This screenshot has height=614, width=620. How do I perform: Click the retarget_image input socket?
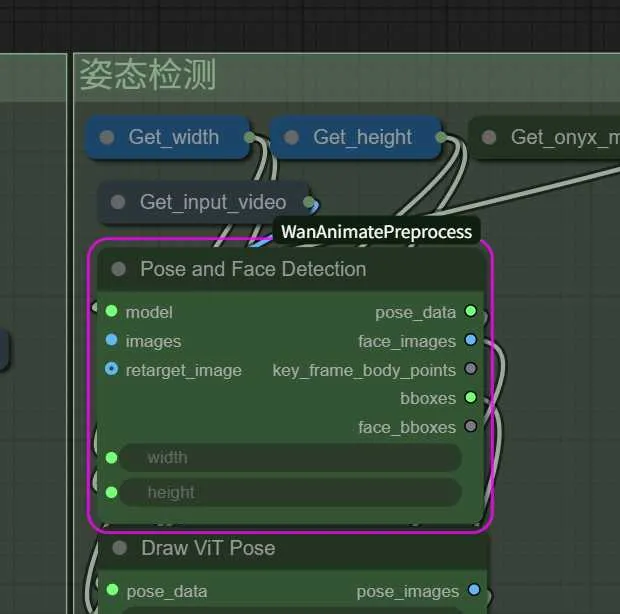[x=111, y=370]
